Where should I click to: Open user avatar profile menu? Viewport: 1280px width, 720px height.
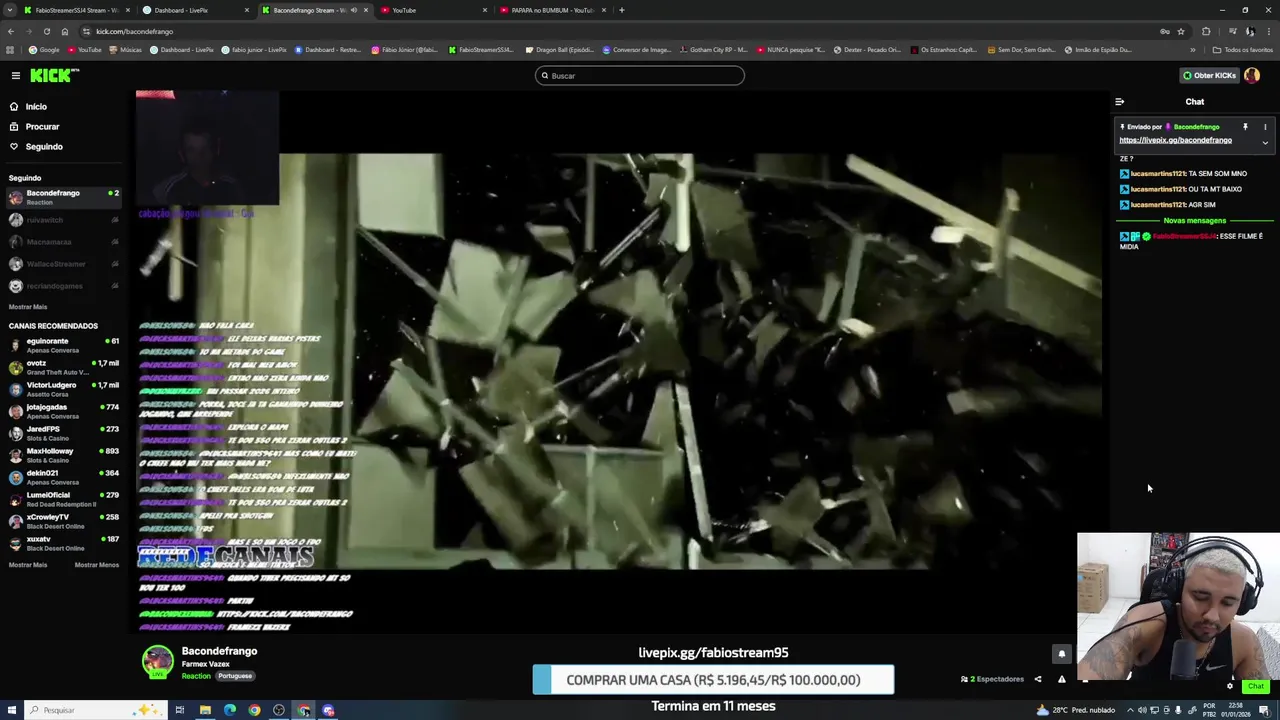coord(1252,75)
